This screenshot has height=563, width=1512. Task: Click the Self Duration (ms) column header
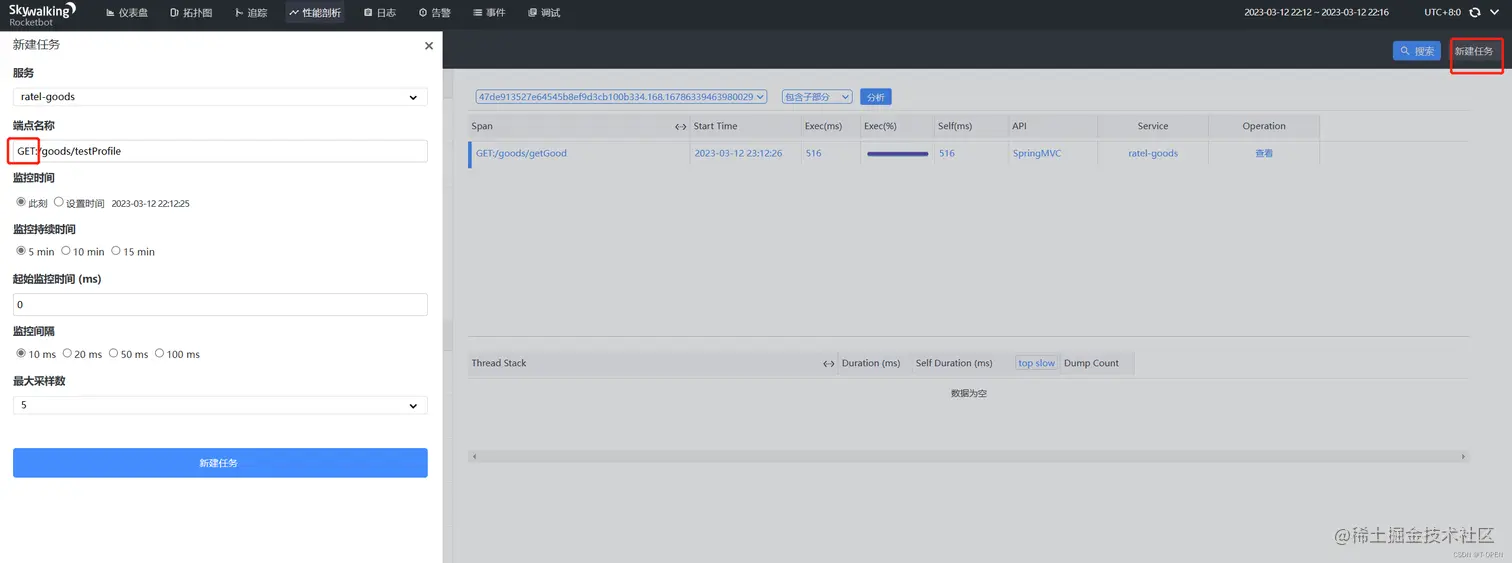954,363
